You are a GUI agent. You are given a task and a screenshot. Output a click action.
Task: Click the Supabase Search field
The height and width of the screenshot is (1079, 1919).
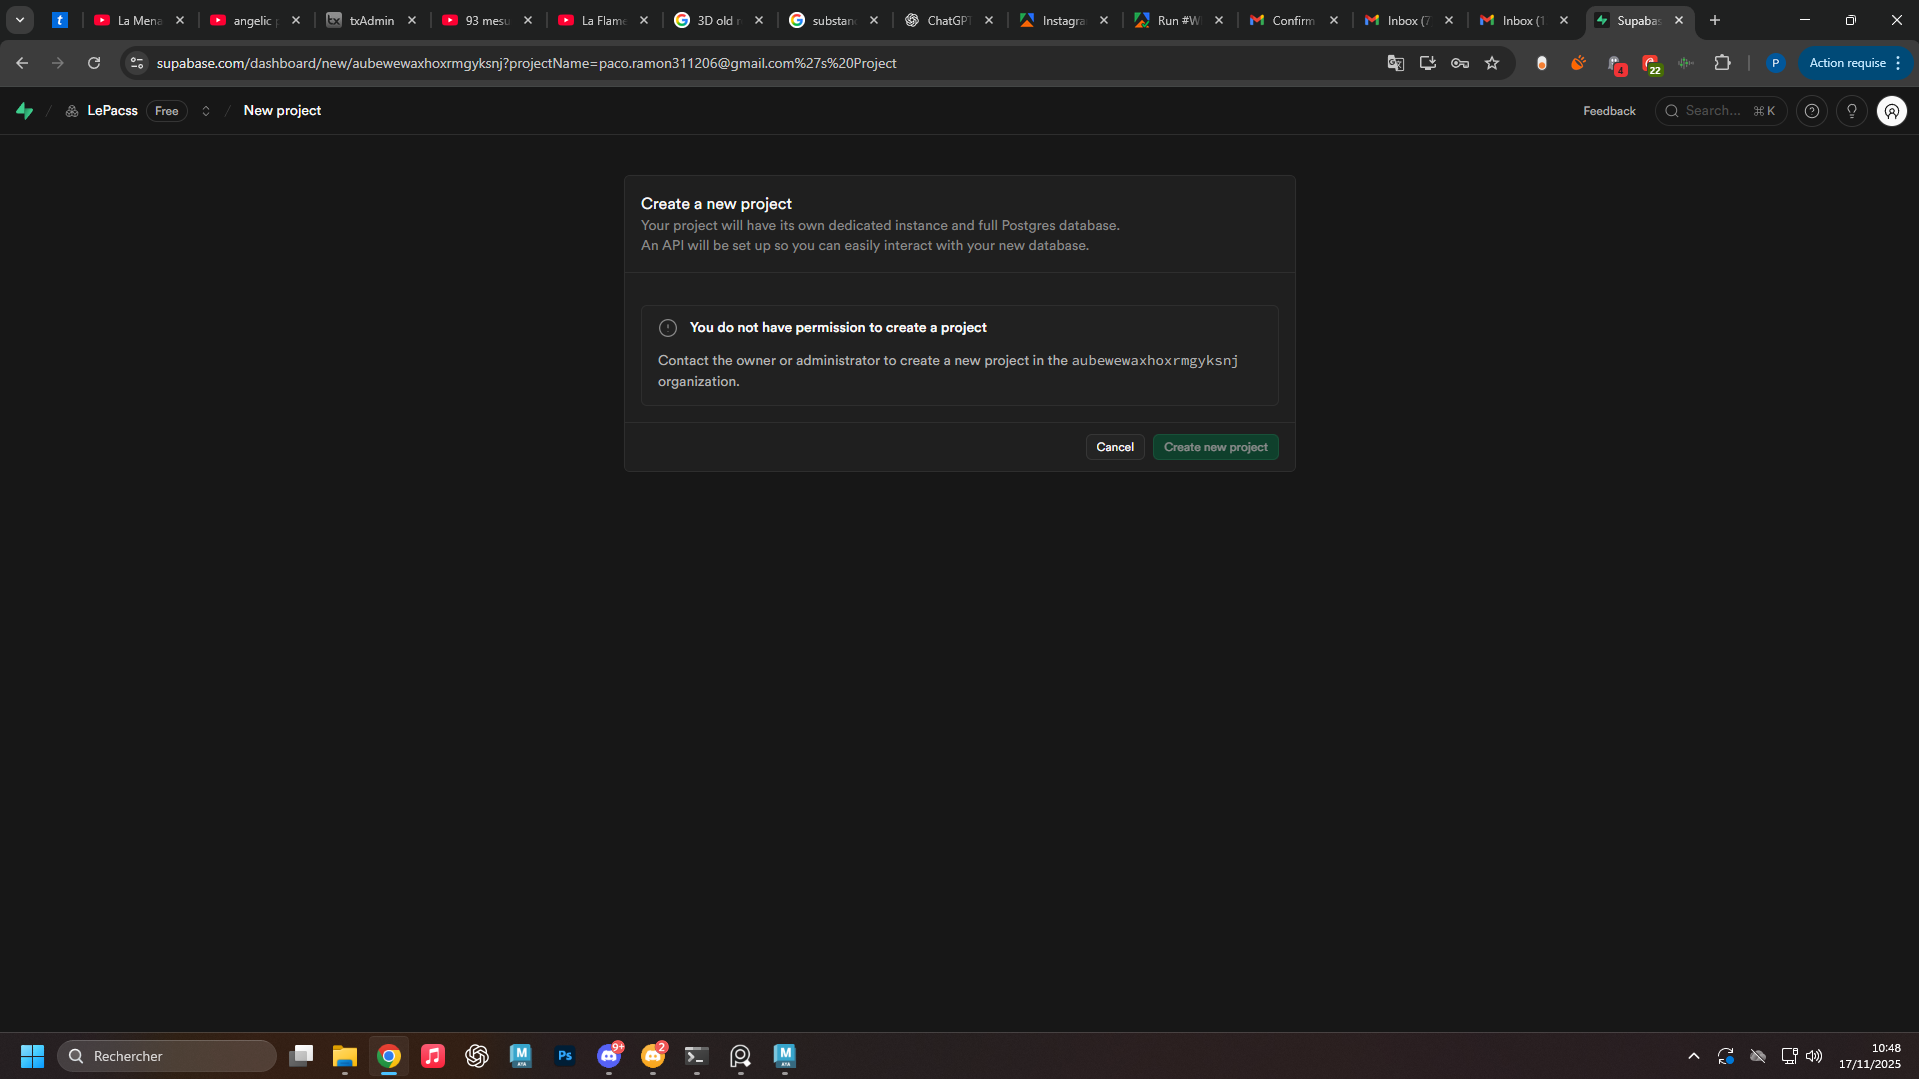[1721, 111]
